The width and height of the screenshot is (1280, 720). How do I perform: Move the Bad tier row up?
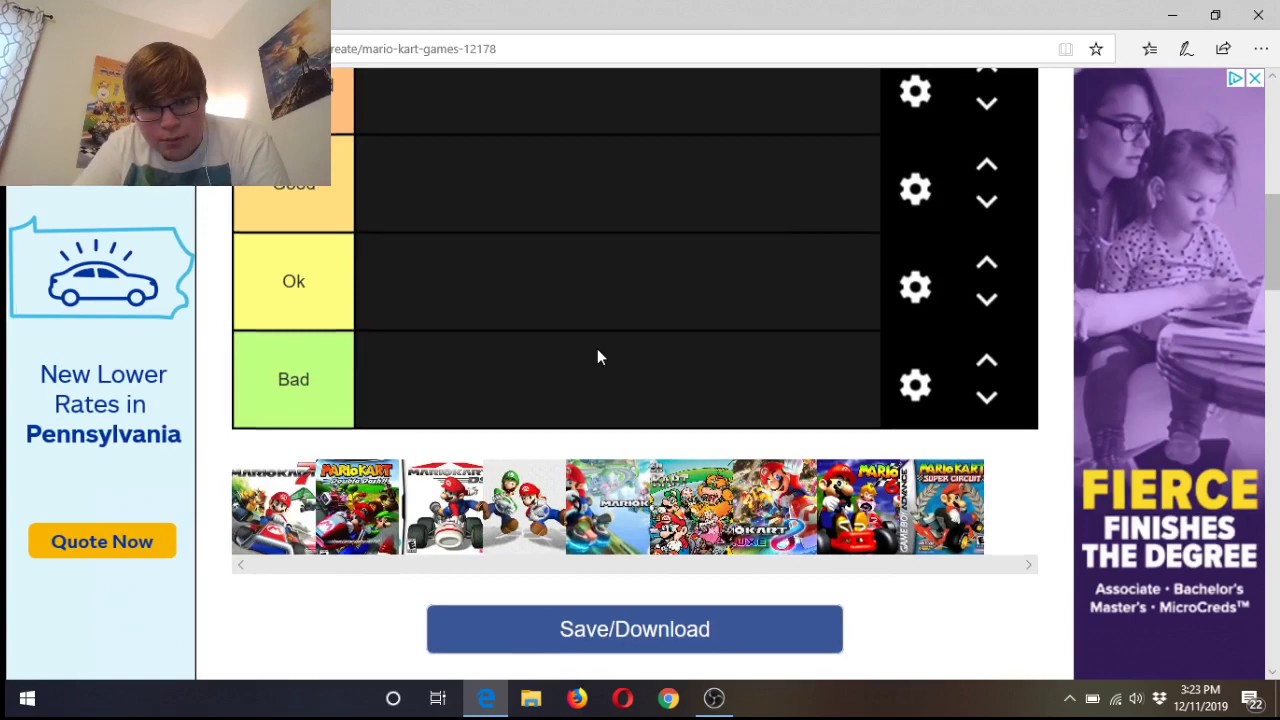pos(986,361)
